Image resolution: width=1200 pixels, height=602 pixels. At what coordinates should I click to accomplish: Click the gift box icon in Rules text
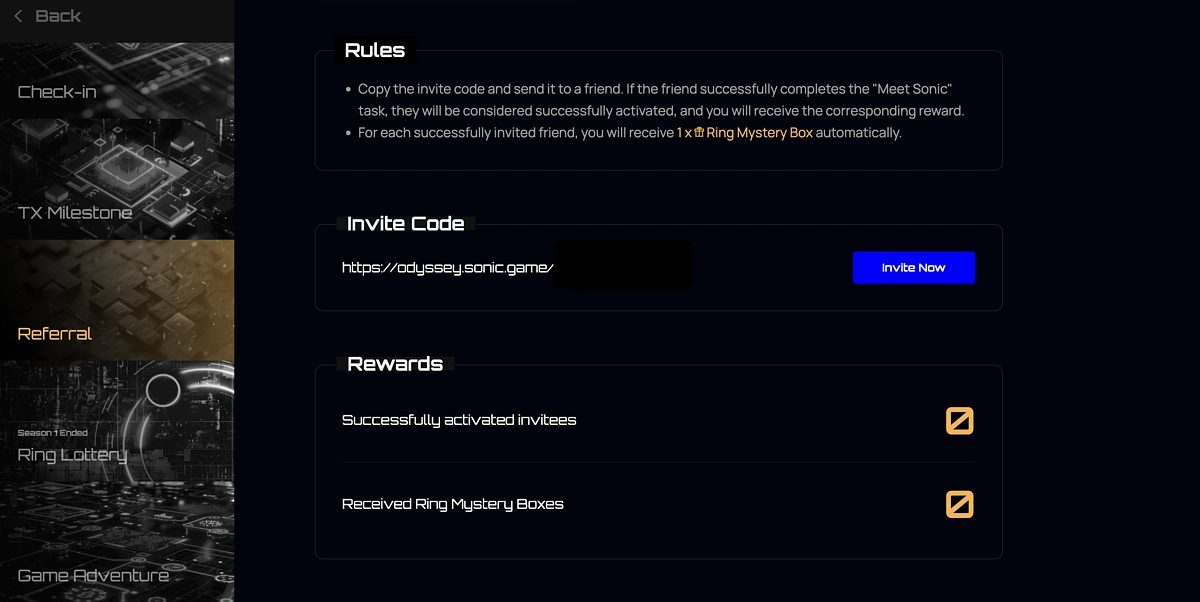tap(700, 132)
